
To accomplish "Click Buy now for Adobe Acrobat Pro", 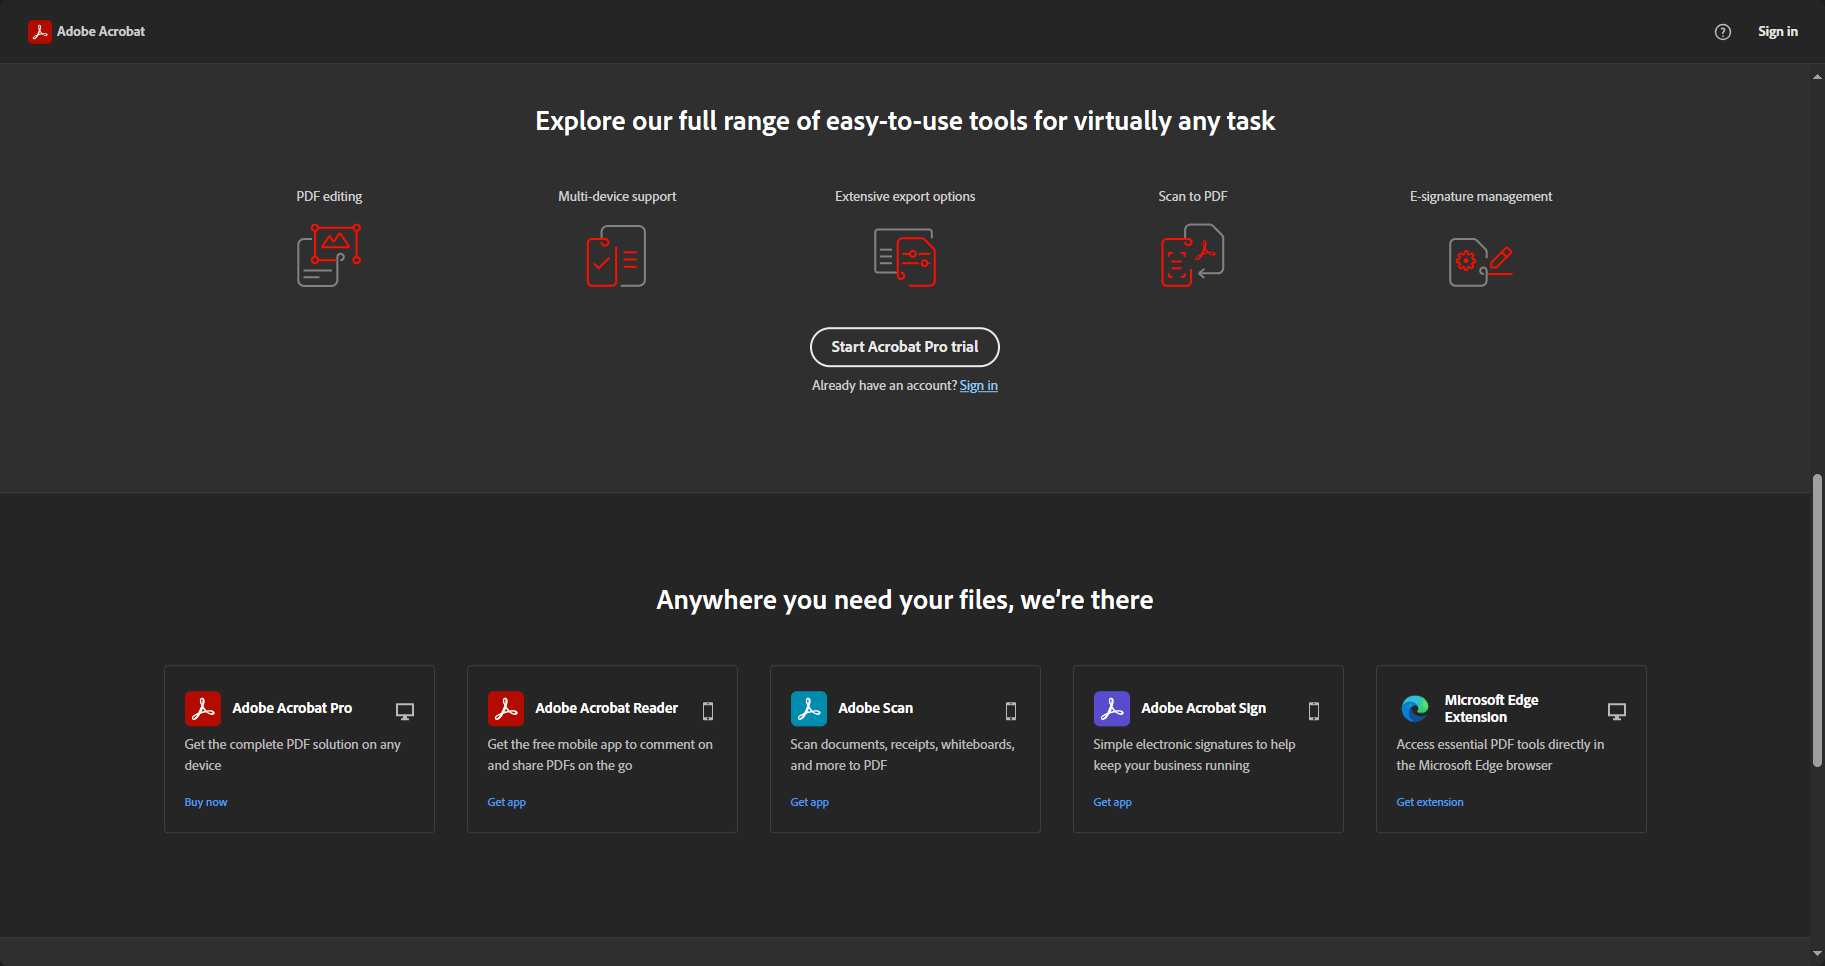I will tap(206, 802).
